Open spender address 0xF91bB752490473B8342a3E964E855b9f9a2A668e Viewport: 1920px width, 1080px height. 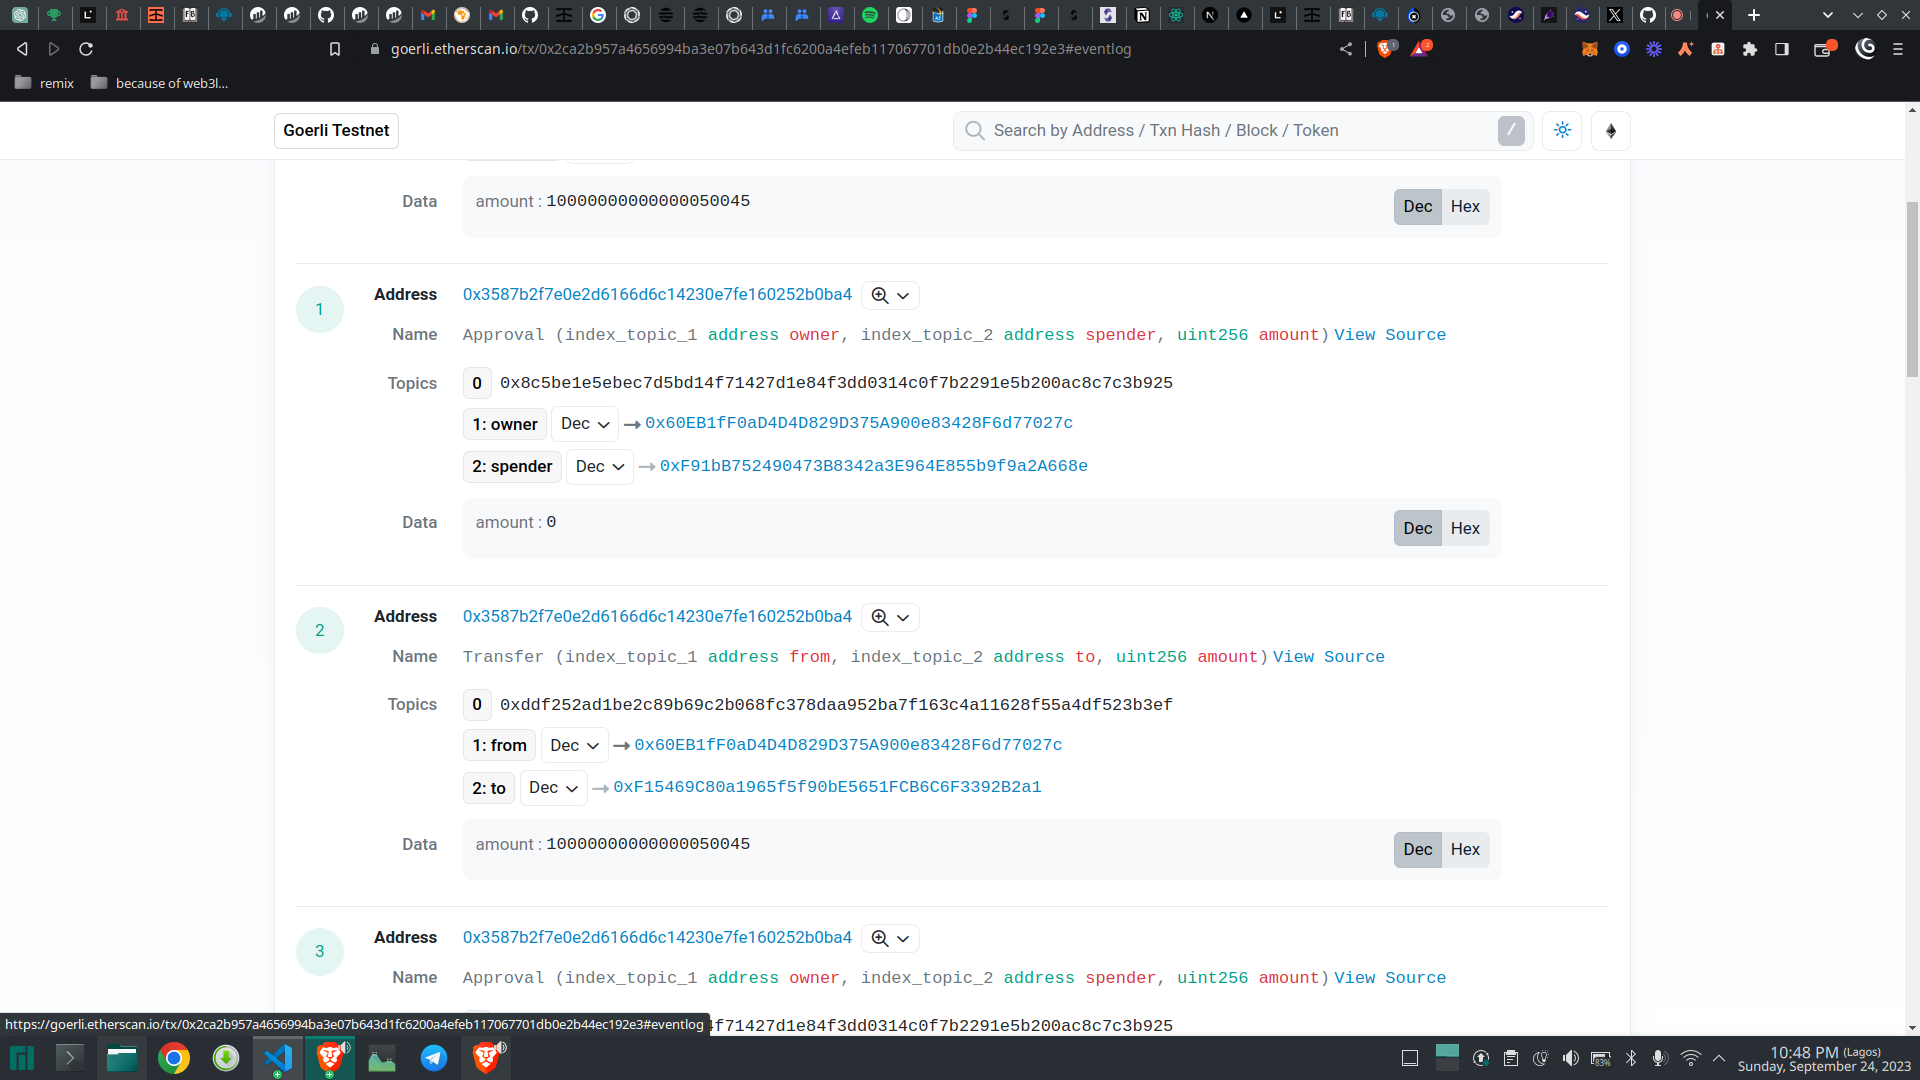(873, 466)
